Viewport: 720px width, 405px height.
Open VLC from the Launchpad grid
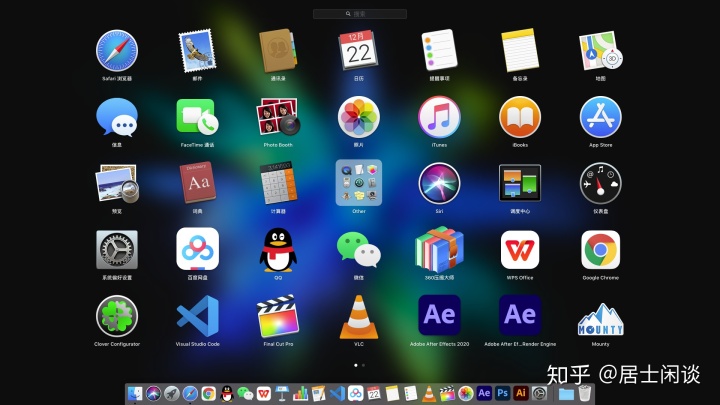[359, 317]
